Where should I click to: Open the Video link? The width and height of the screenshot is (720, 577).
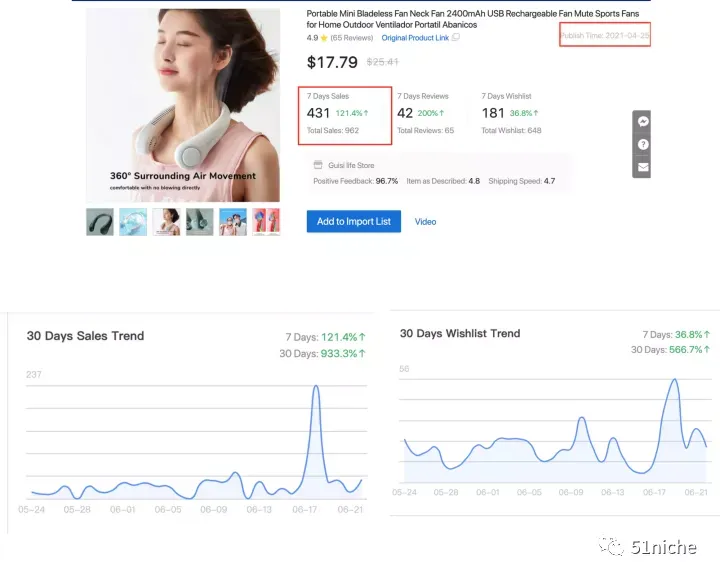[425, 222]
